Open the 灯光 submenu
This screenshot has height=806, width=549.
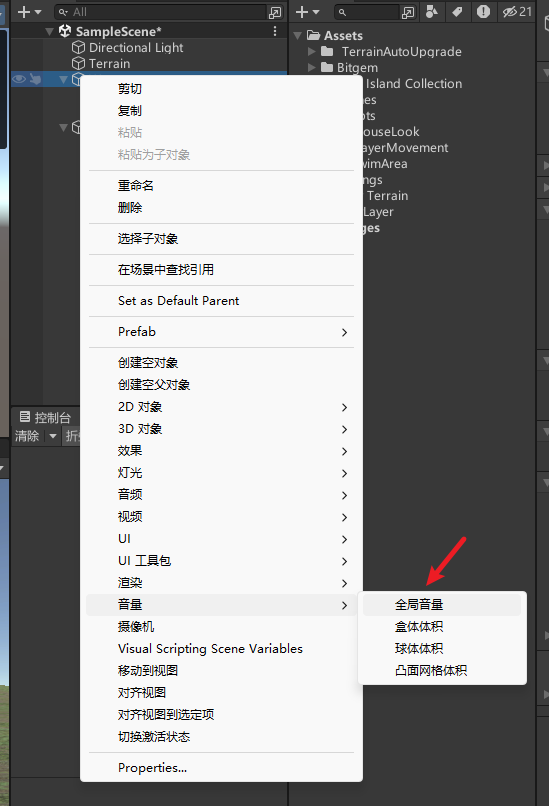[222, 473]
